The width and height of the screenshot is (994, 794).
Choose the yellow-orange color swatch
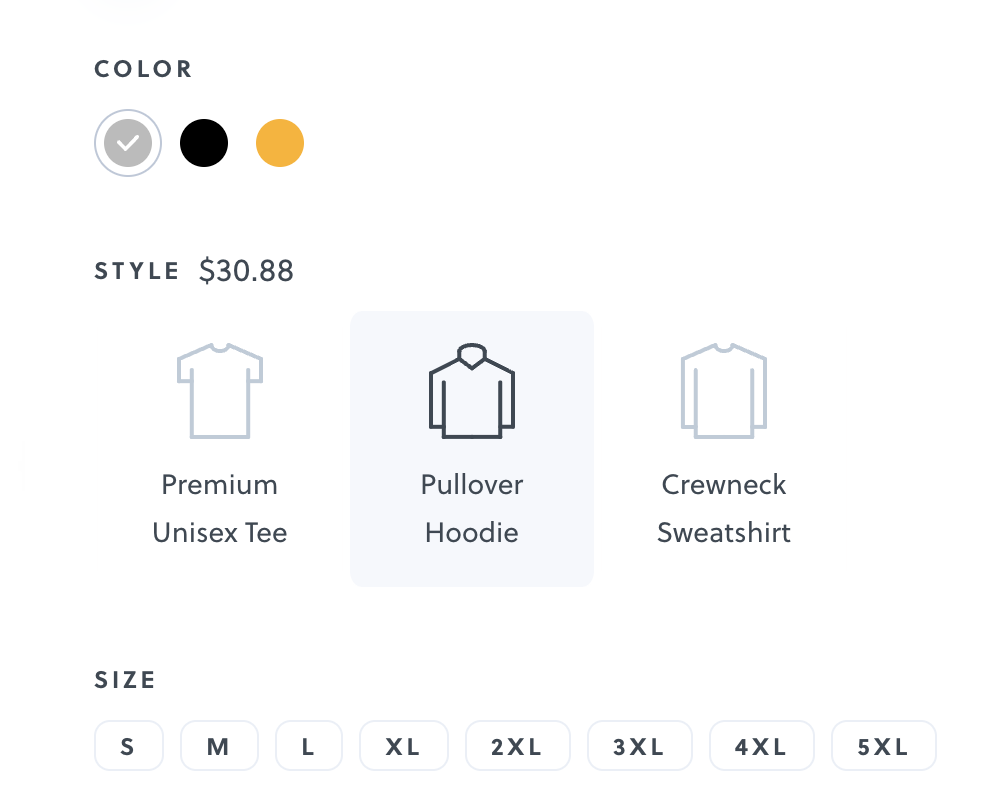pos(280,143)
